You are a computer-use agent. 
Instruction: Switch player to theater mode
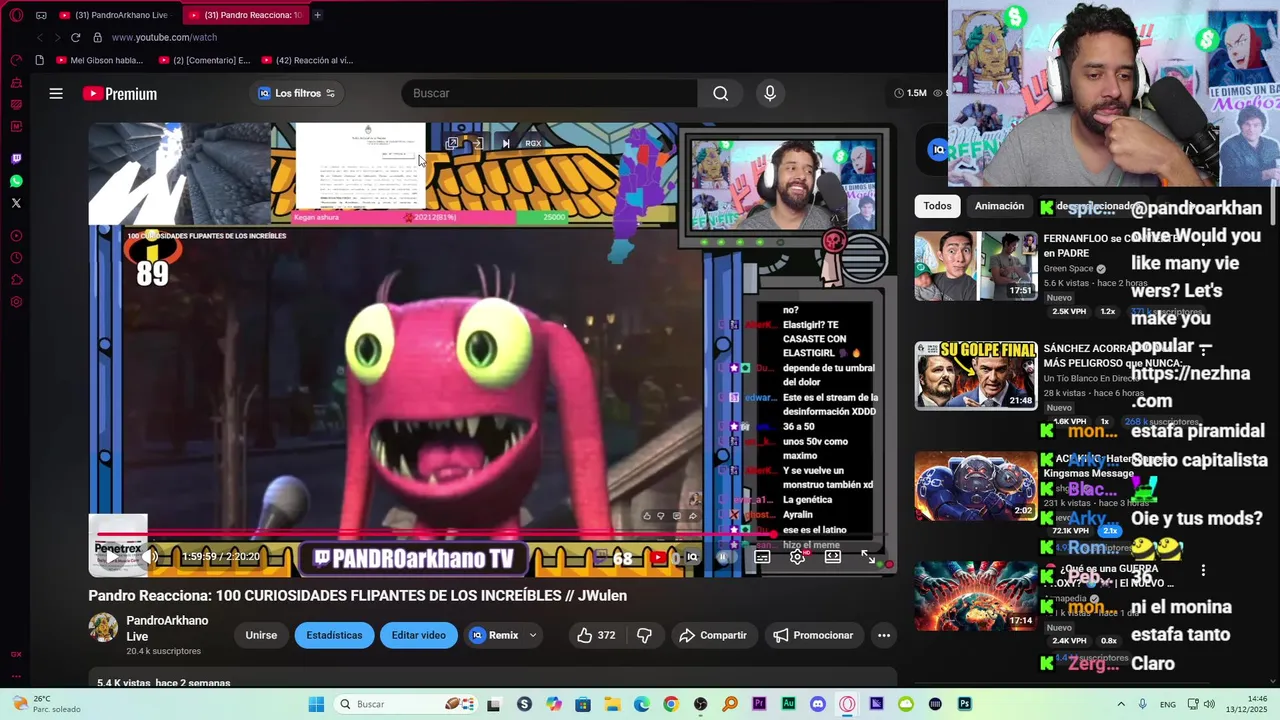(833, 557)
